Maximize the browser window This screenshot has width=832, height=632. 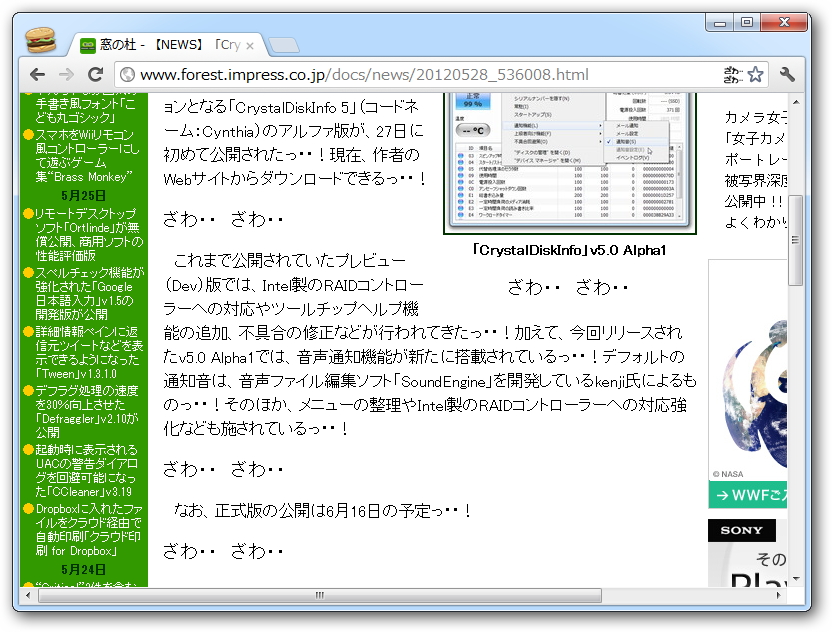[x=747, y=23]
